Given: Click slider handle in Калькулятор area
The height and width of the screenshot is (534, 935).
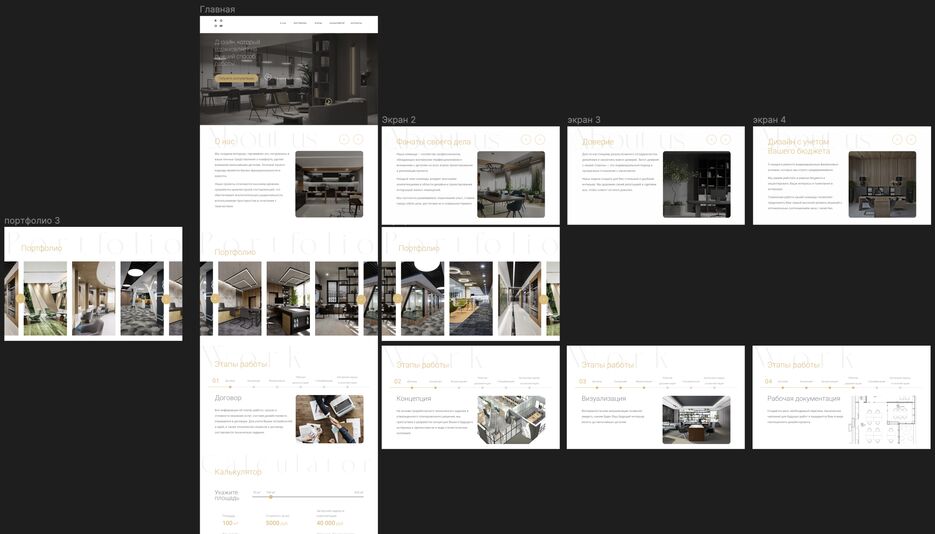Looking at the screenshot, I should click(271, 496).
